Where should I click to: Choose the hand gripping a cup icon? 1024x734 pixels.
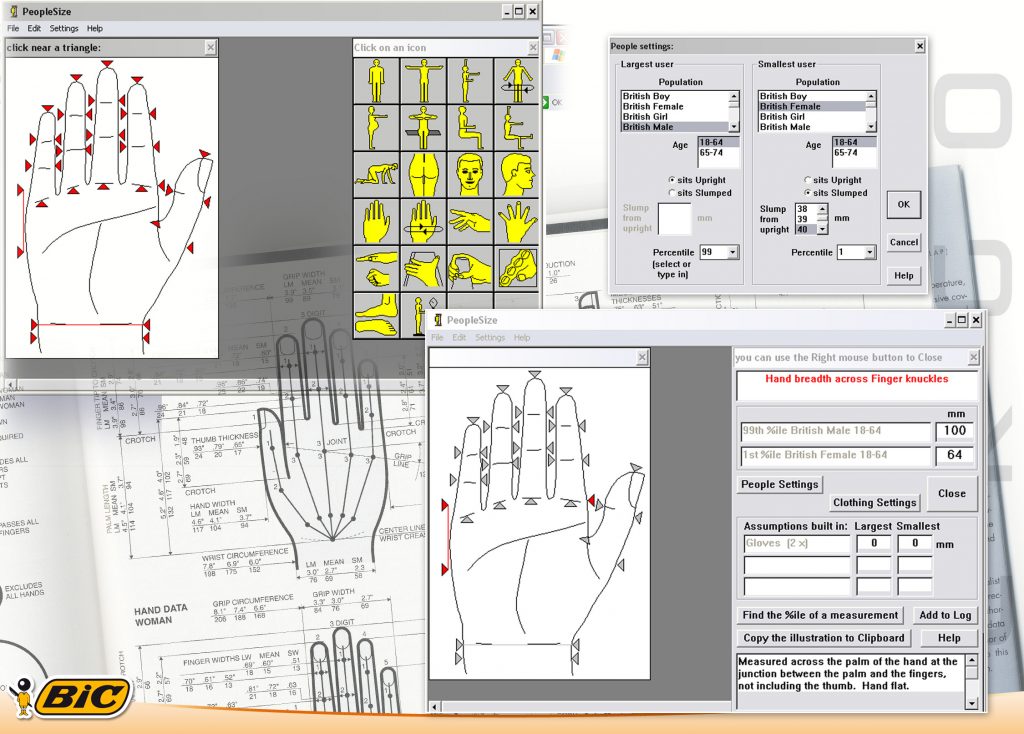423,269
